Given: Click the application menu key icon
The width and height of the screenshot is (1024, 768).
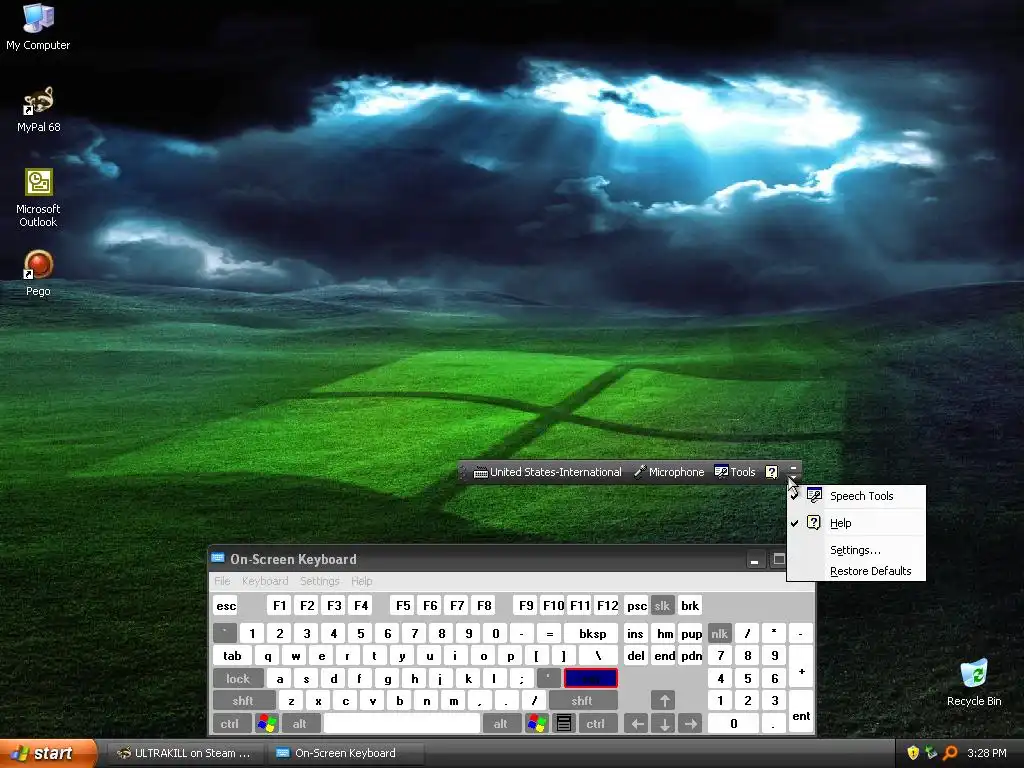Looking at the screenshot, I should tap(564, 724).
